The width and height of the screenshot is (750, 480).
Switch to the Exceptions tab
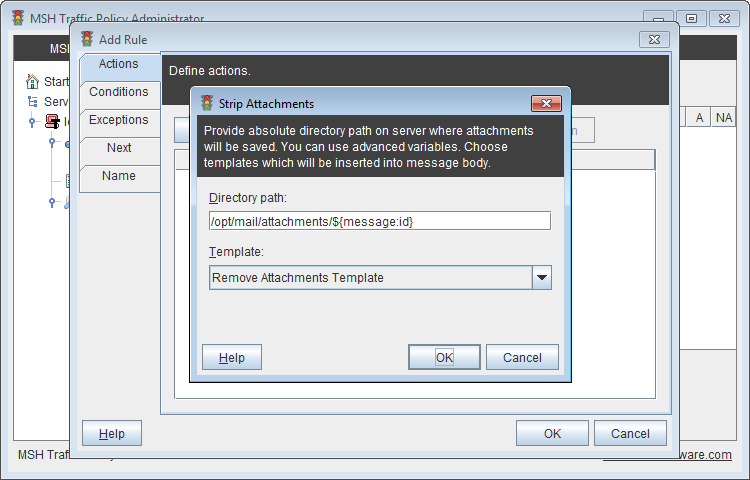coord(119,120)
